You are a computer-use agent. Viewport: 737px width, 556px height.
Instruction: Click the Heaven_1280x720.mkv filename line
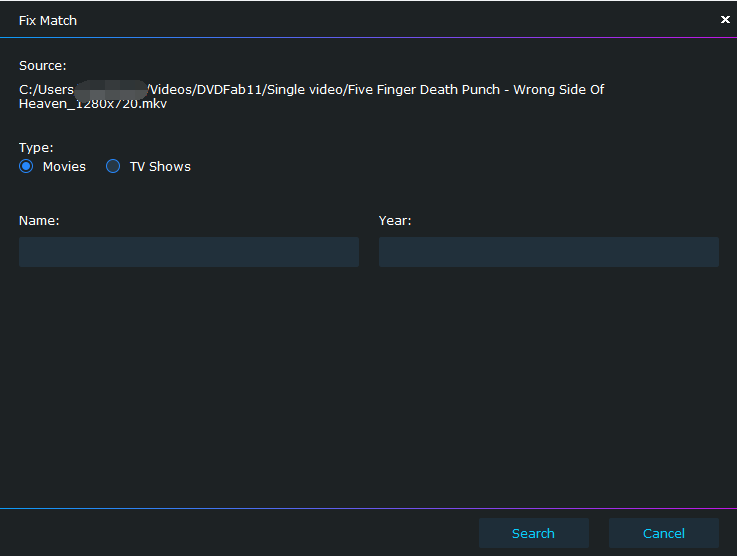tap(93, 104)
